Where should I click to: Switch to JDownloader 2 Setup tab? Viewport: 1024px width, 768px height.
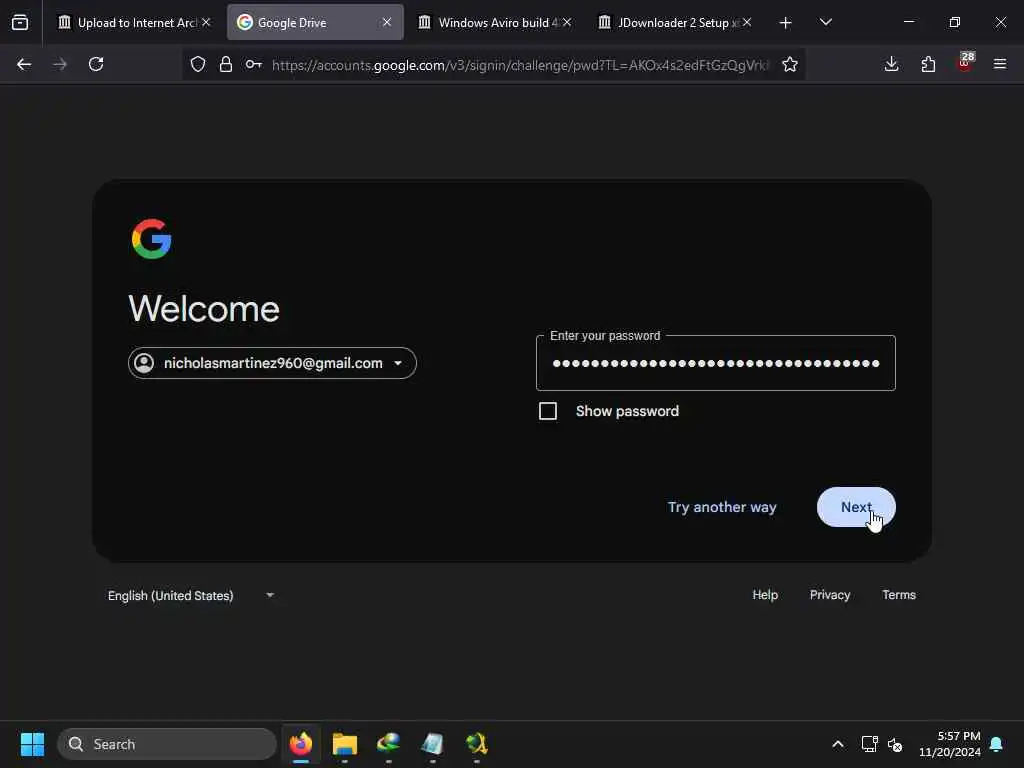(x=675, y=22)
